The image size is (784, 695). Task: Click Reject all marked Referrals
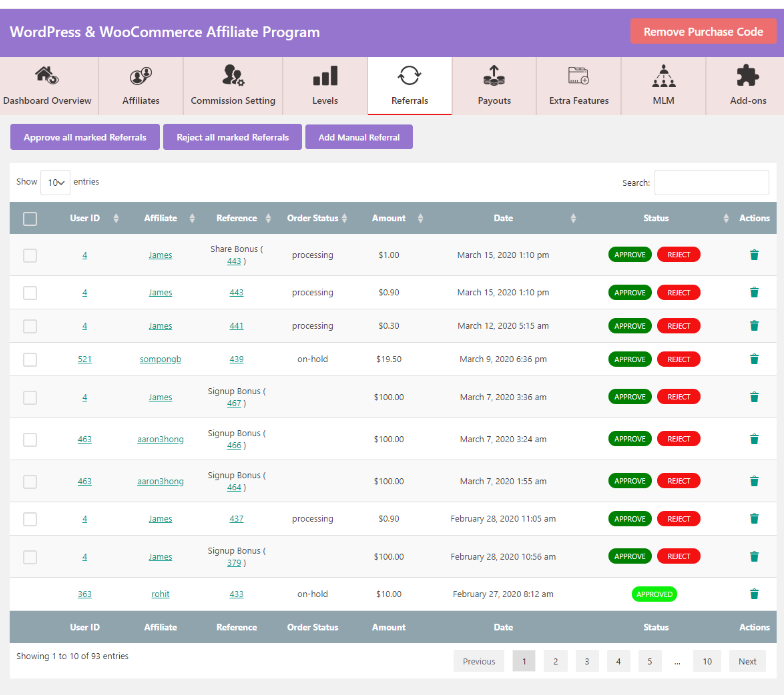(232, 137)
